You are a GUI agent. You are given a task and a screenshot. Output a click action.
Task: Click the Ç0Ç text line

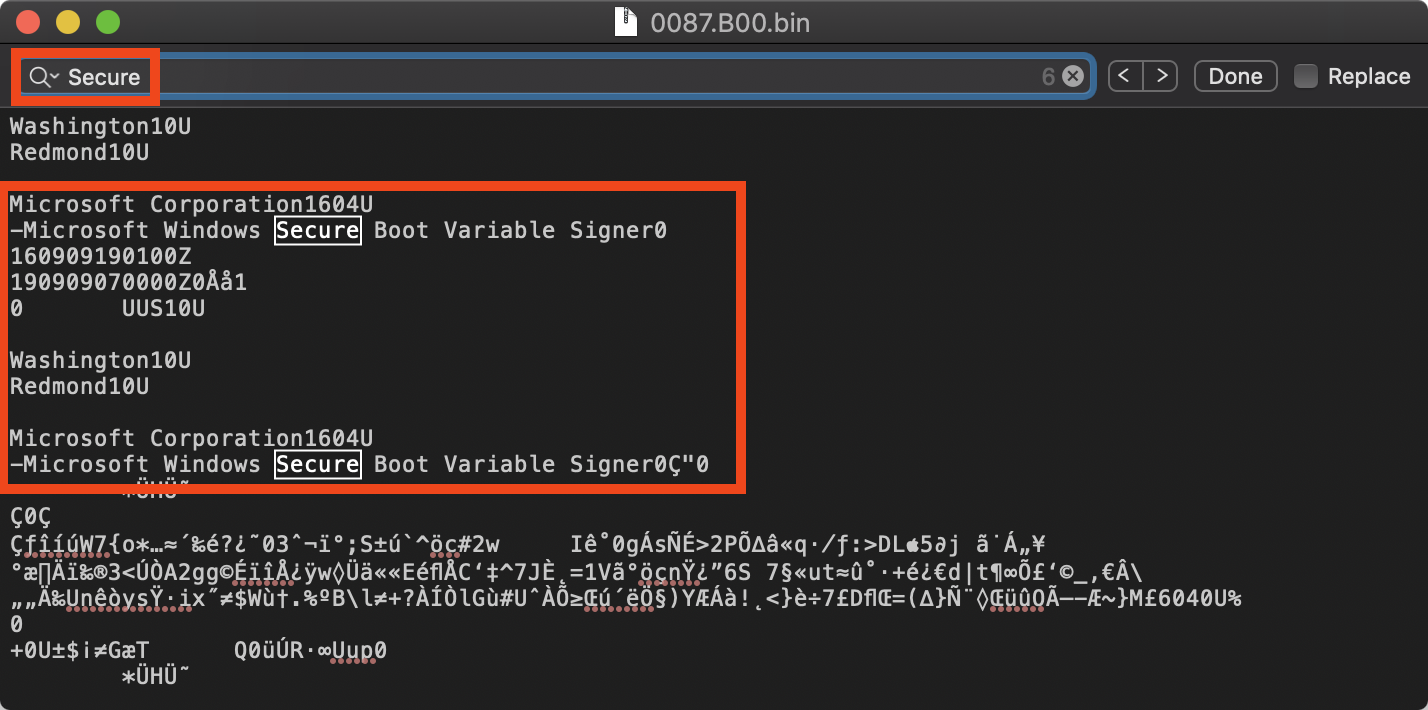coord(30,516)
